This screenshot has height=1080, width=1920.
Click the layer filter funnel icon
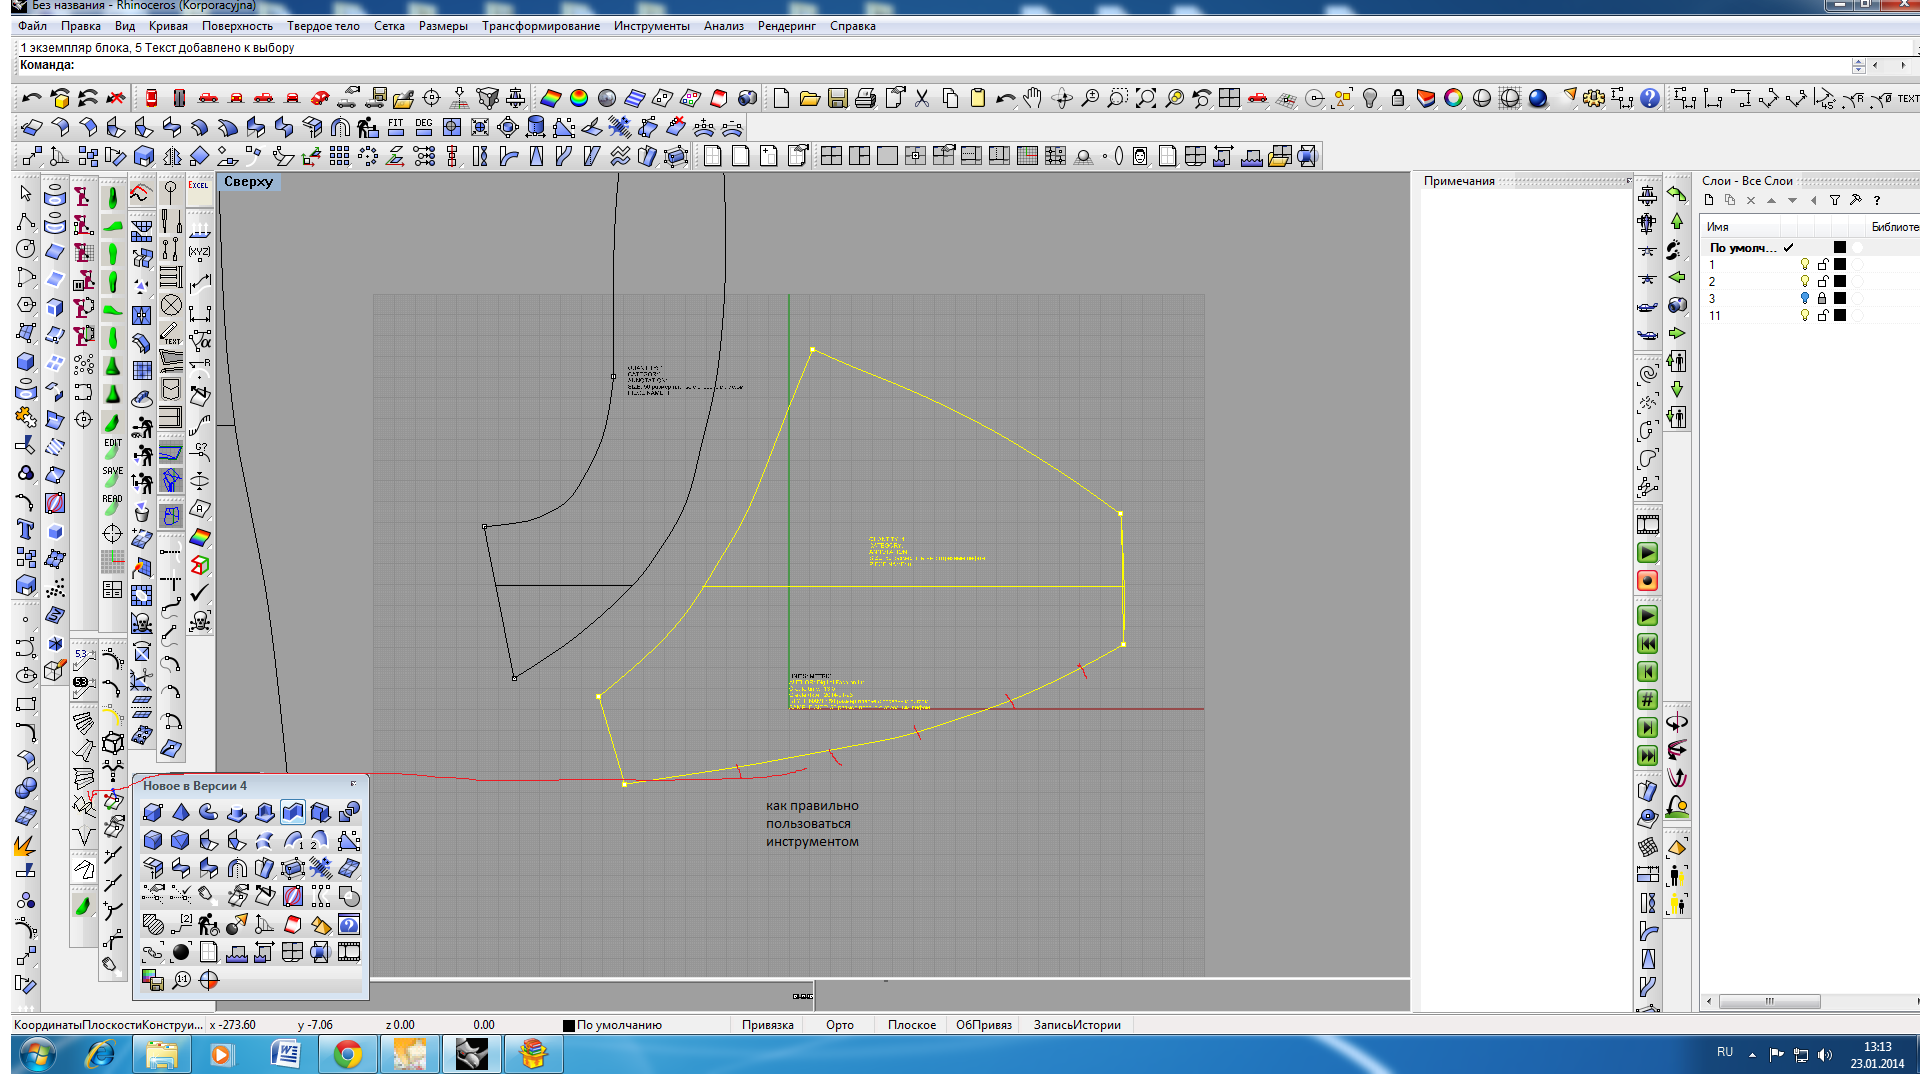[x=1835, y=200]
